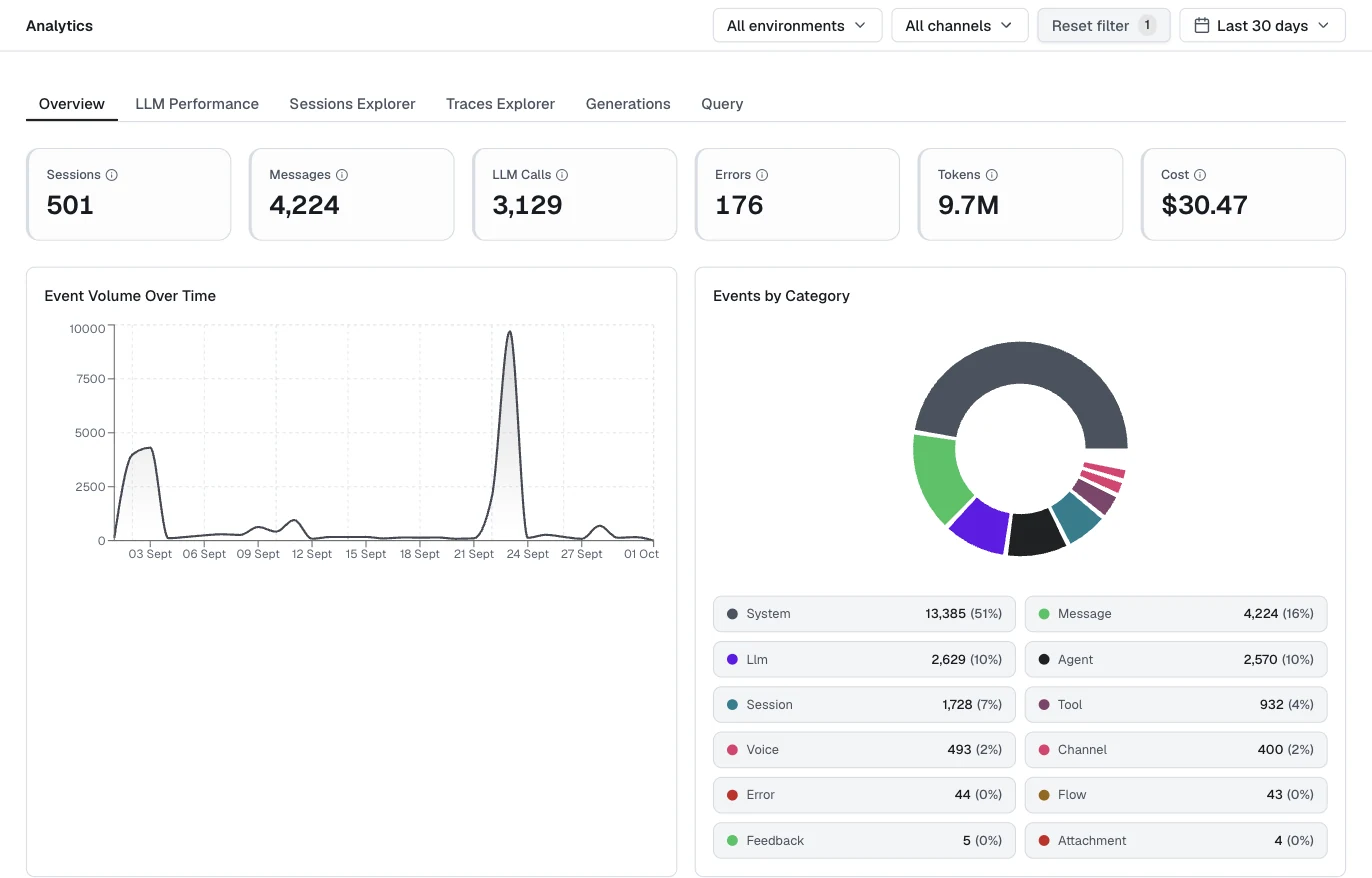
Task: Click the green Message donut segment
Action: (940, 478)
